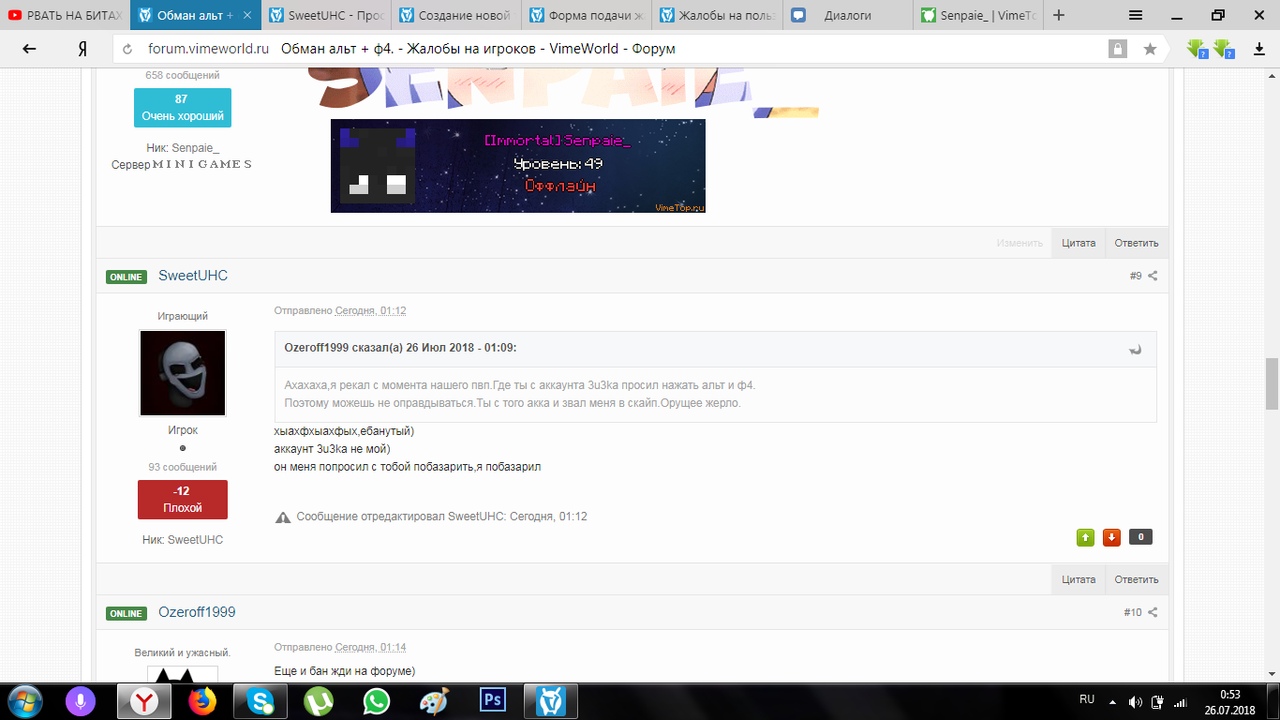Click 'Цитата' button under Senpaie_ post
The height and width of the screenshot is (720, 1280).
tap(1078, 243)
